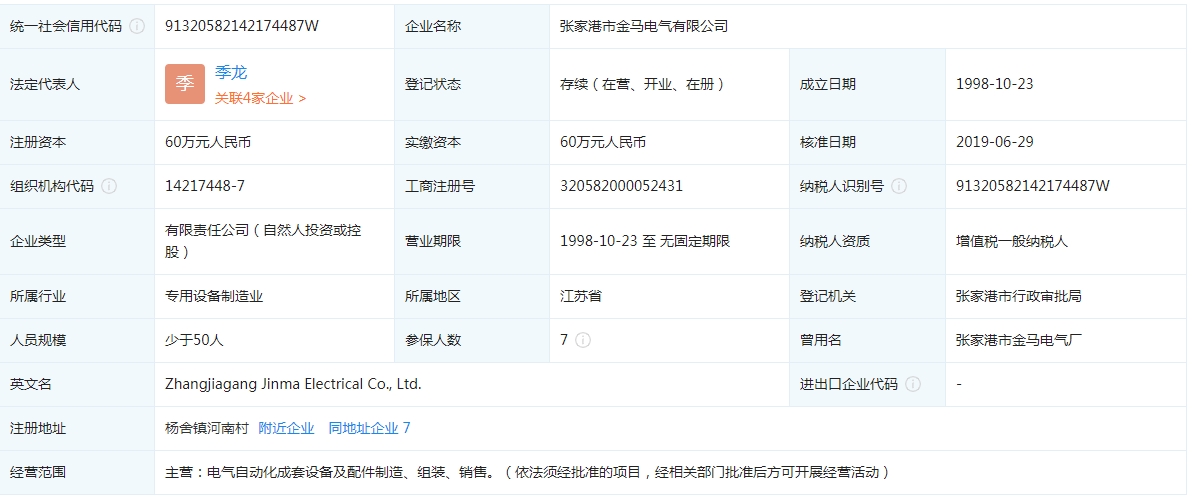Open 同地址企业 7 same-address link
This screenshot has height=500, width=1192.
coord(369,428)
